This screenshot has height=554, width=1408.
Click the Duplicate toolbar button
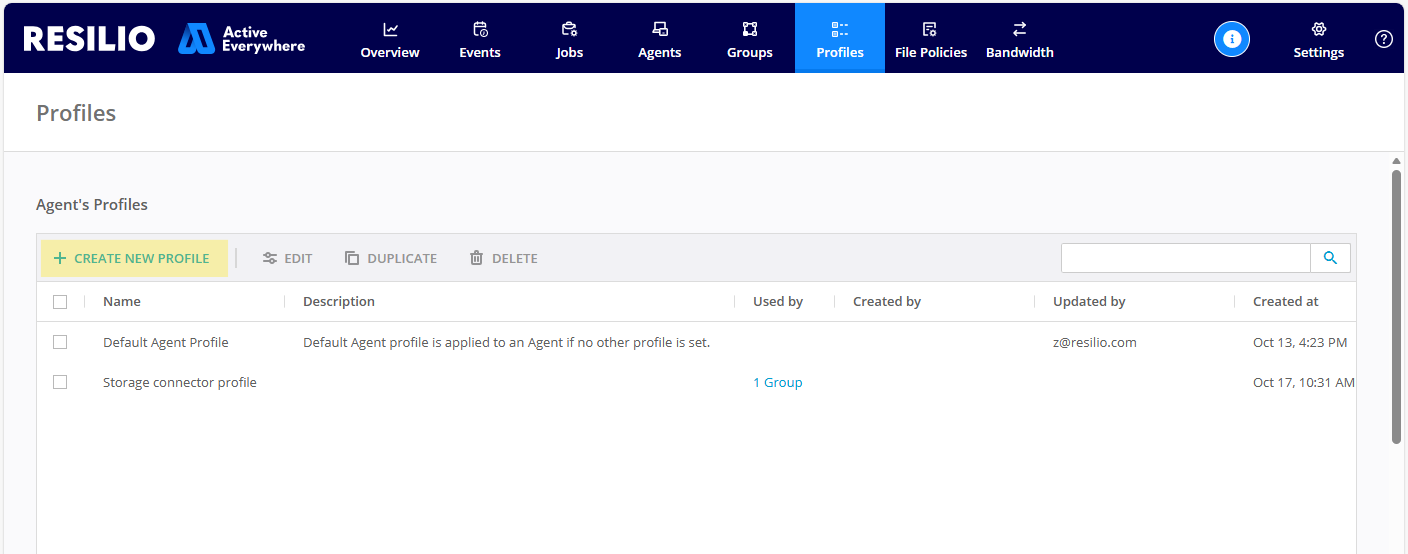tap(391, 258)
